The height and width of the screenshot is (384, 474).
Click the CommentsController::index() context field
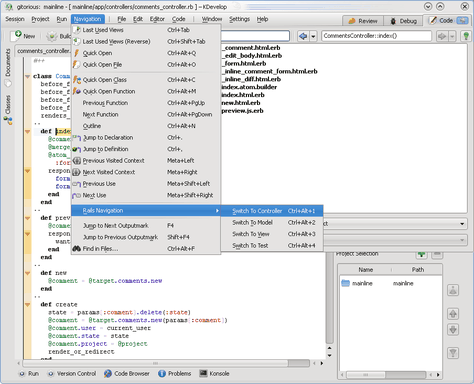click(377, 36)
